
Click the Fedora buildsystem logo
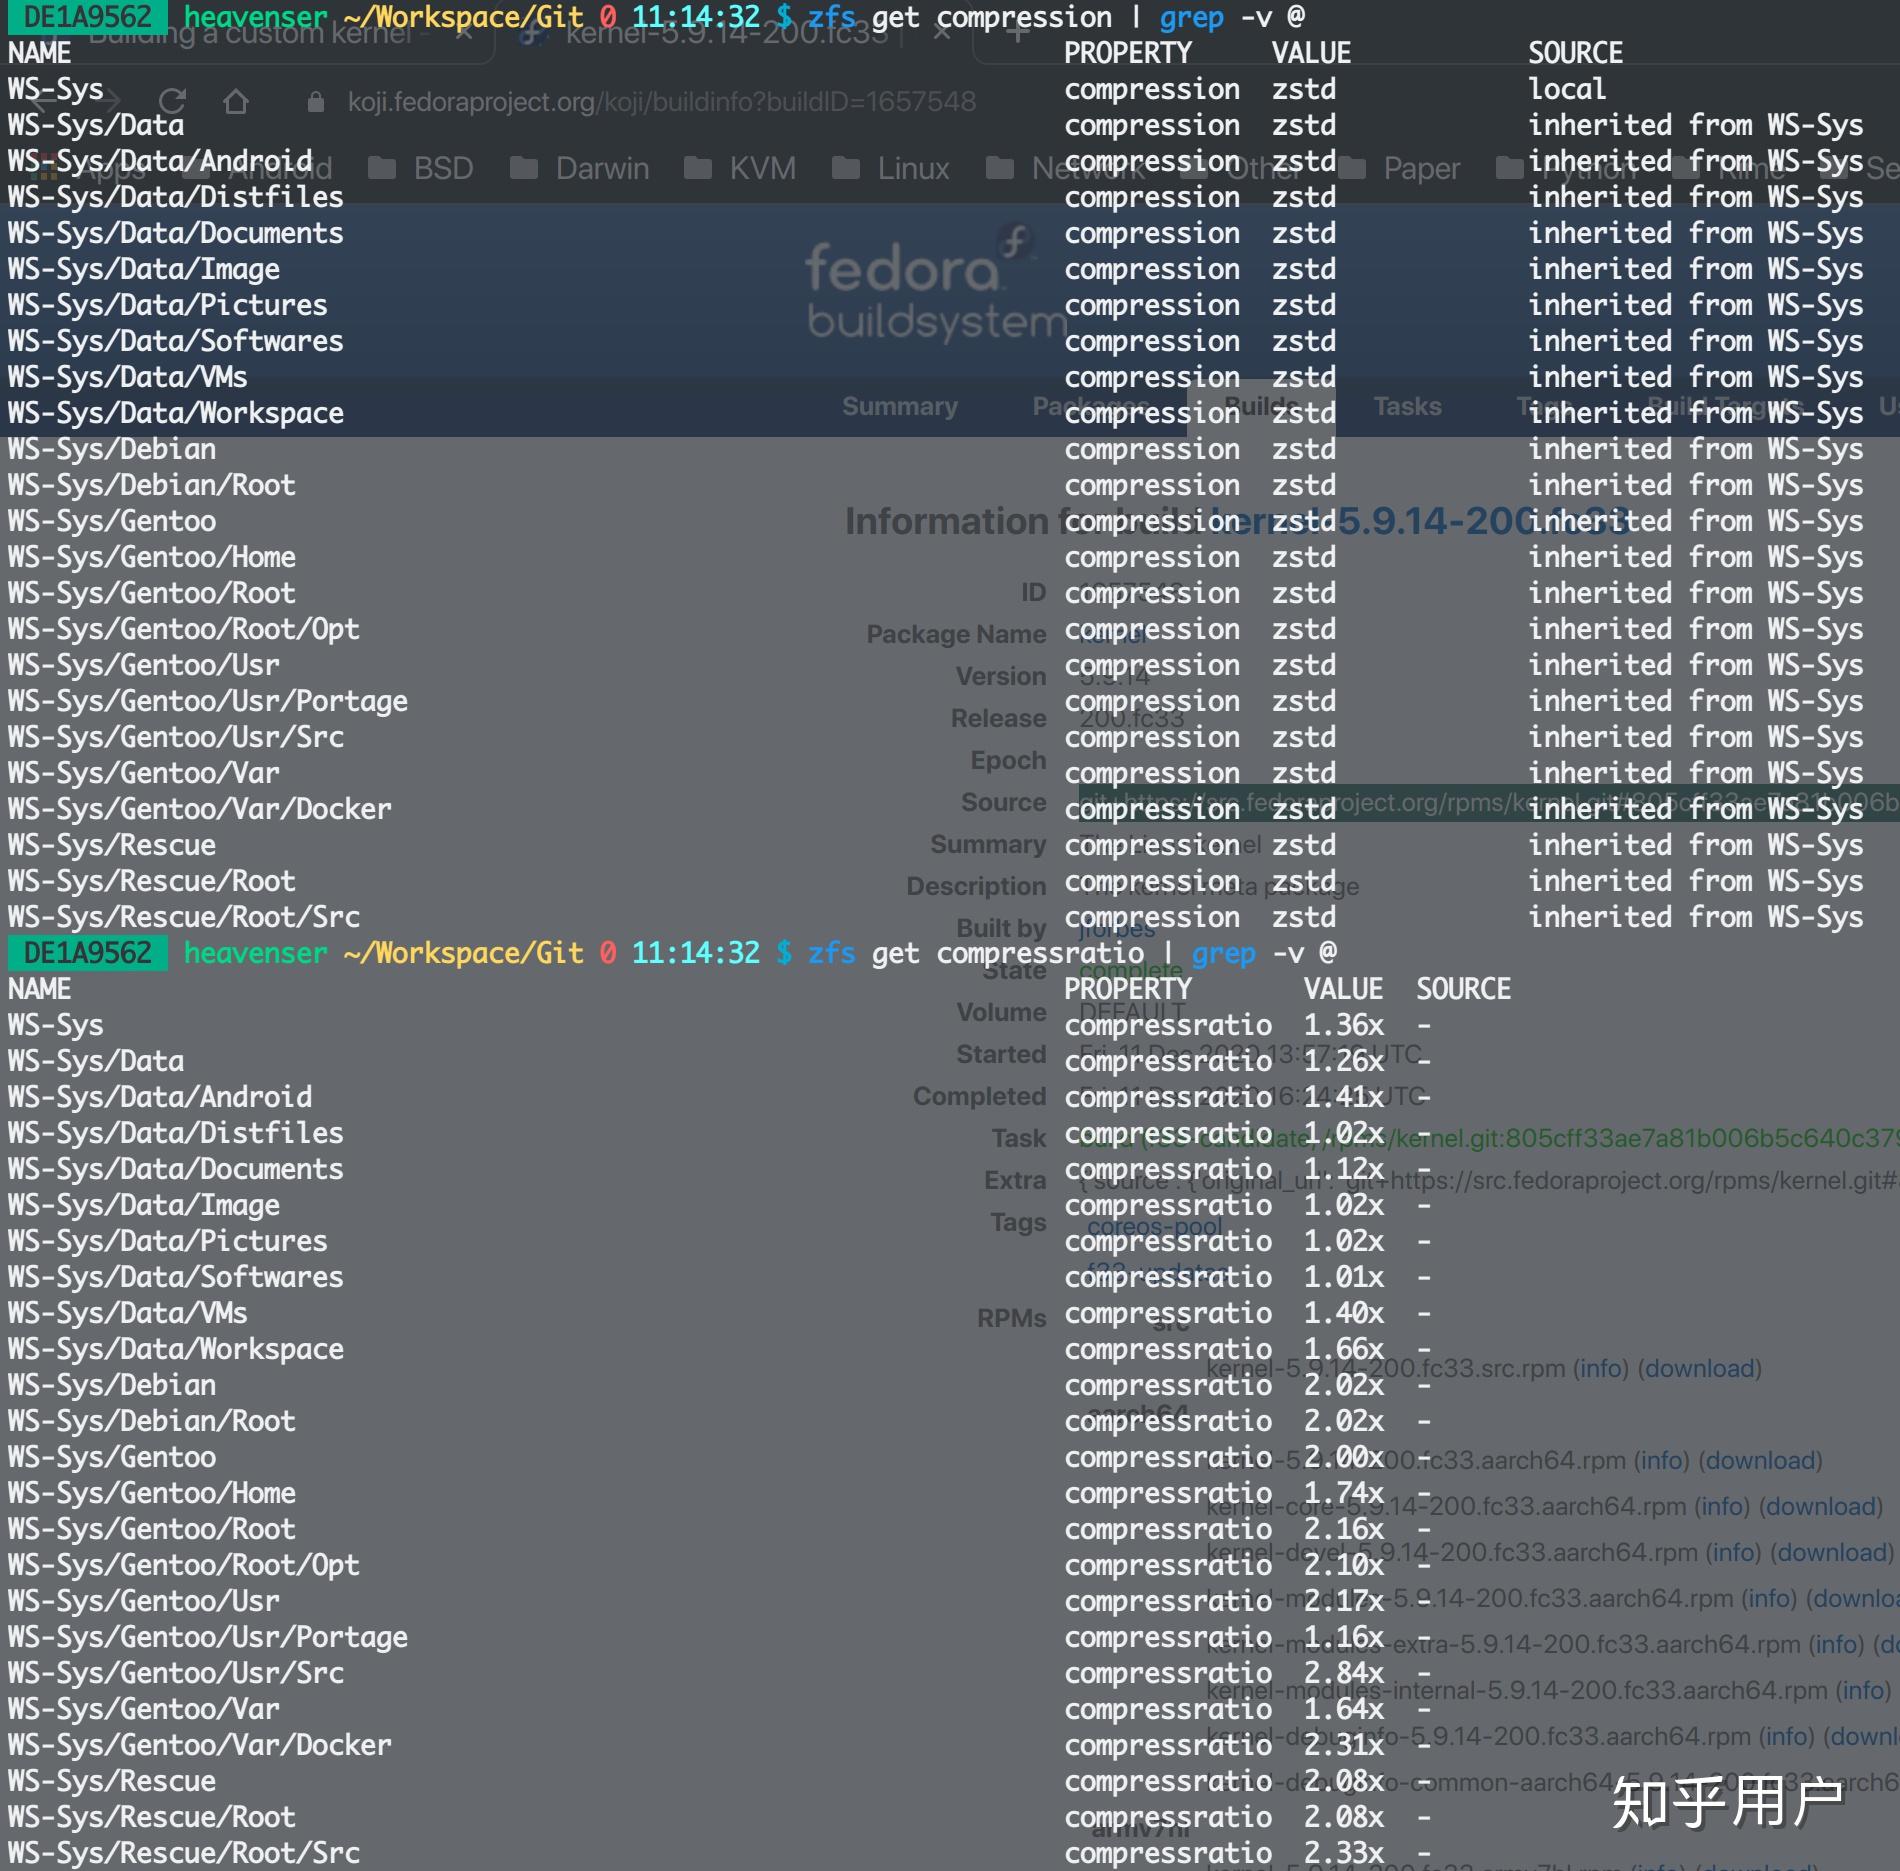click(x=935, y=283)
